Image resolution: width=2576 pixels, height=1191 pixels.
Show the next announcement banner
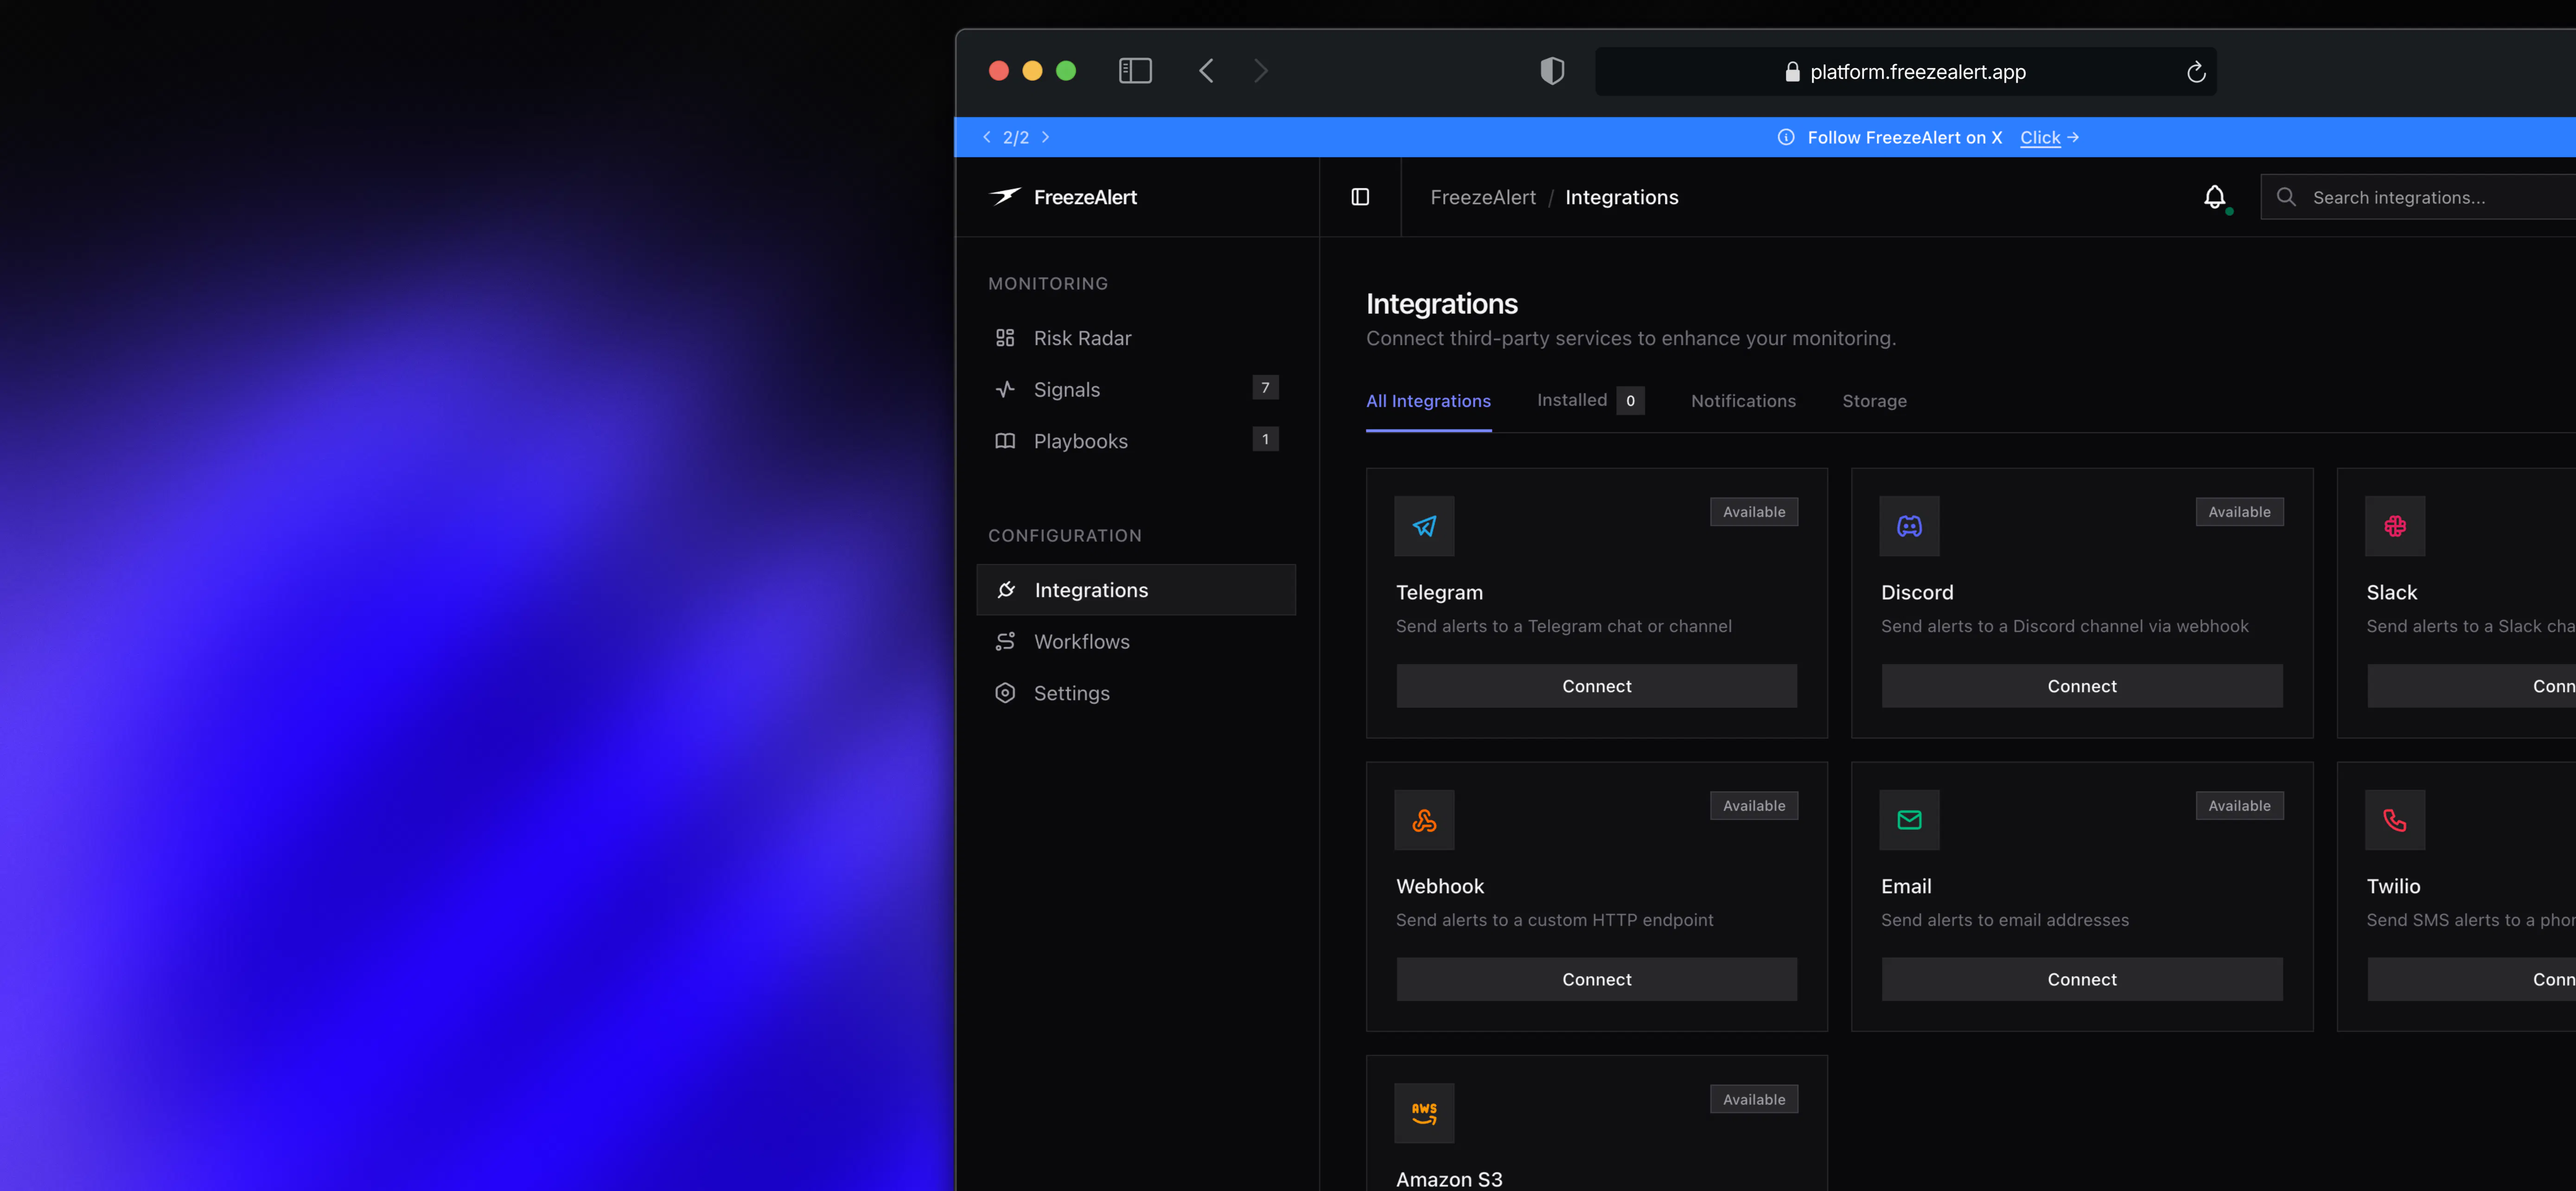pyautogui.click(x=1045, y=137)
